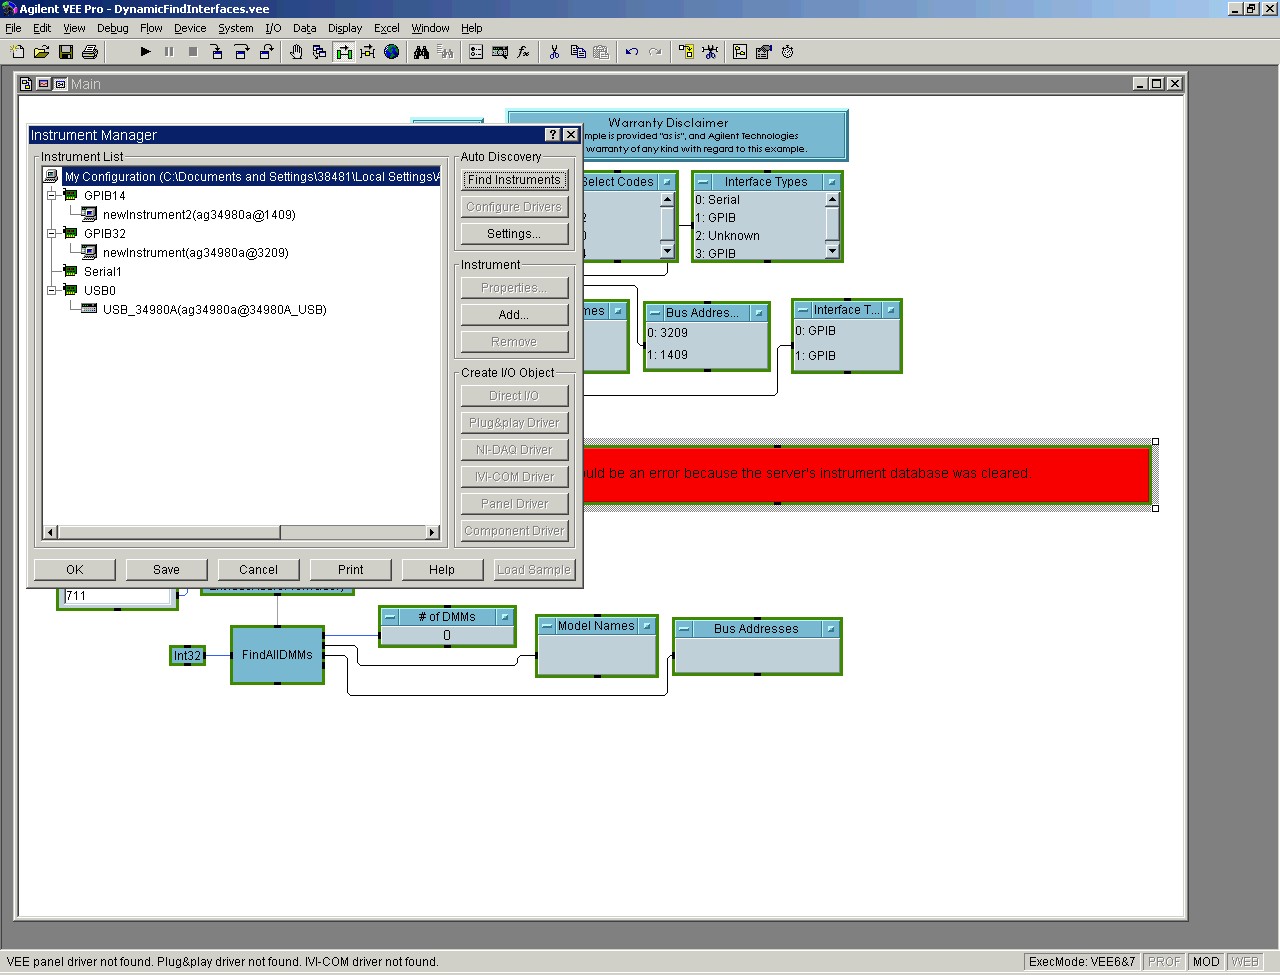This screenshot has width=1280, height=975.
Task: Open the Device menu
Action: click(190, 28)
